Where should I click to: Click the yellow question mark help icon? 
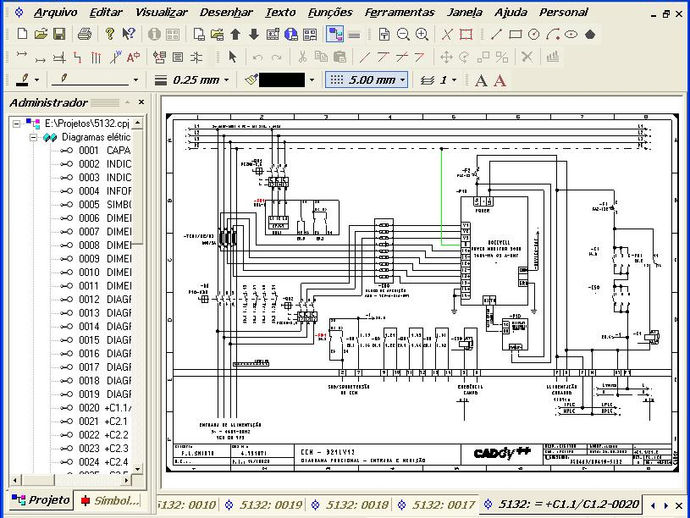[x=110, y=34]
